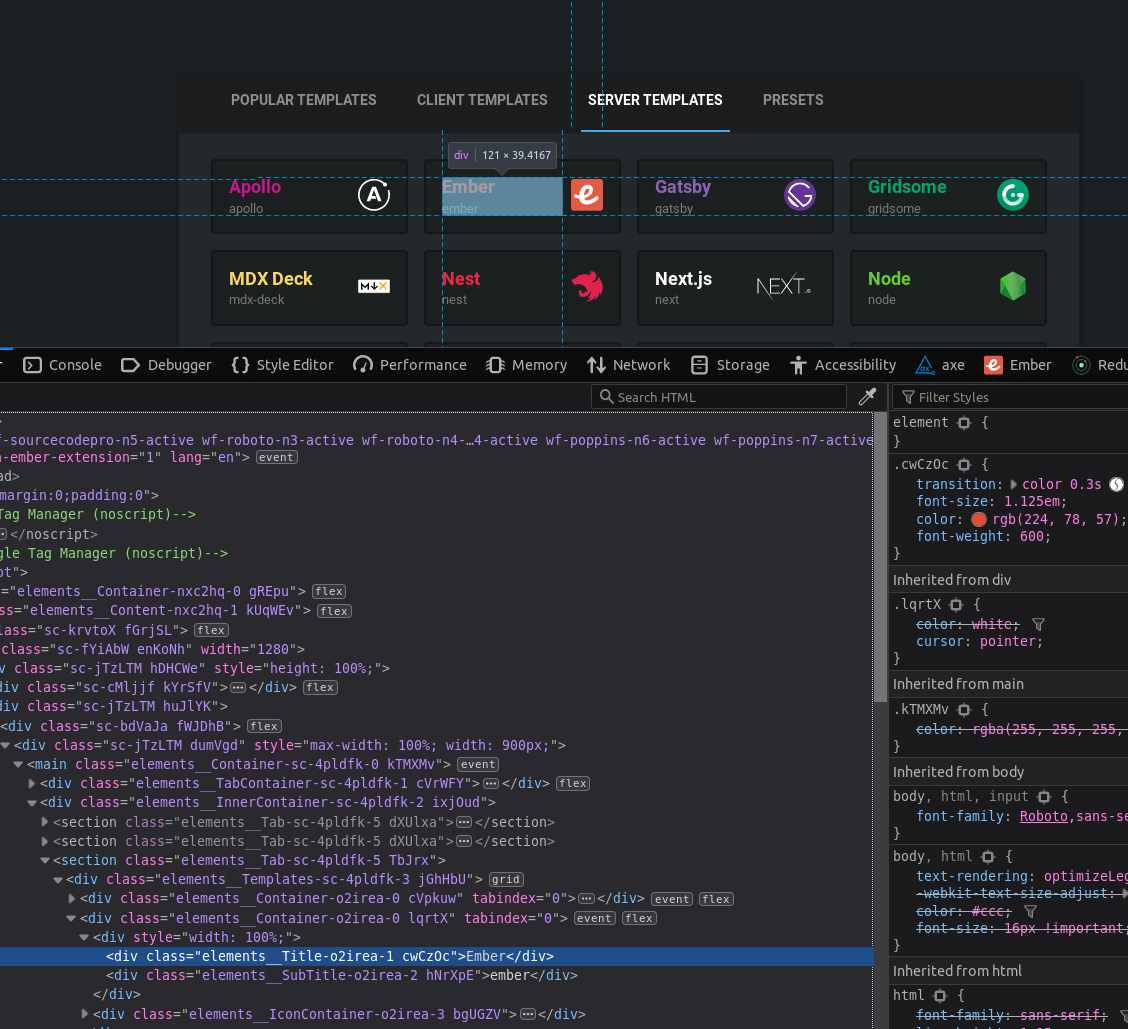Expand the IconContainer bgUGZV div node

click(84, 1014)
